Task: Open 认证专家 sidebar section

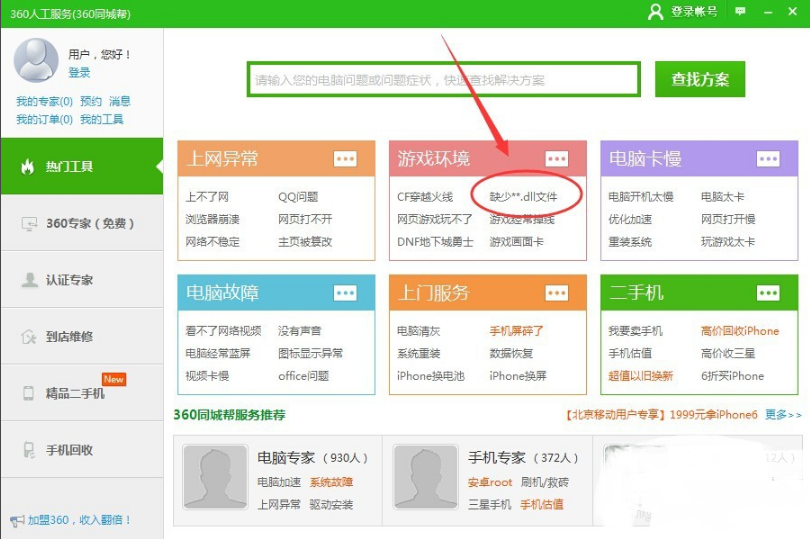Action: pyautogui.click(x=82, y=280)
